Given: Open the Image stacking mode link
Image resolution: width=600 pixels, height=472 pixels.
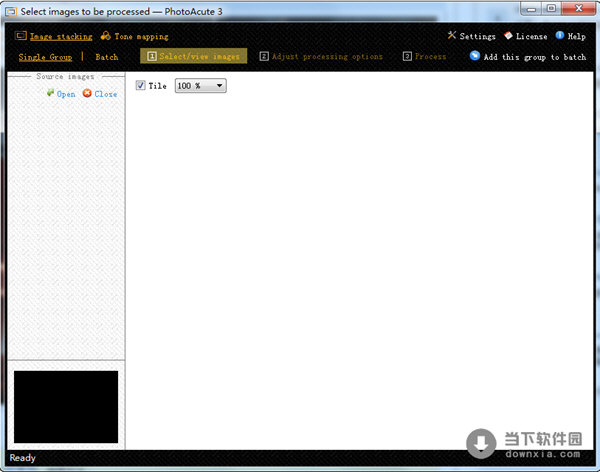Looking at the screenshot, I should tap(61, 36).
